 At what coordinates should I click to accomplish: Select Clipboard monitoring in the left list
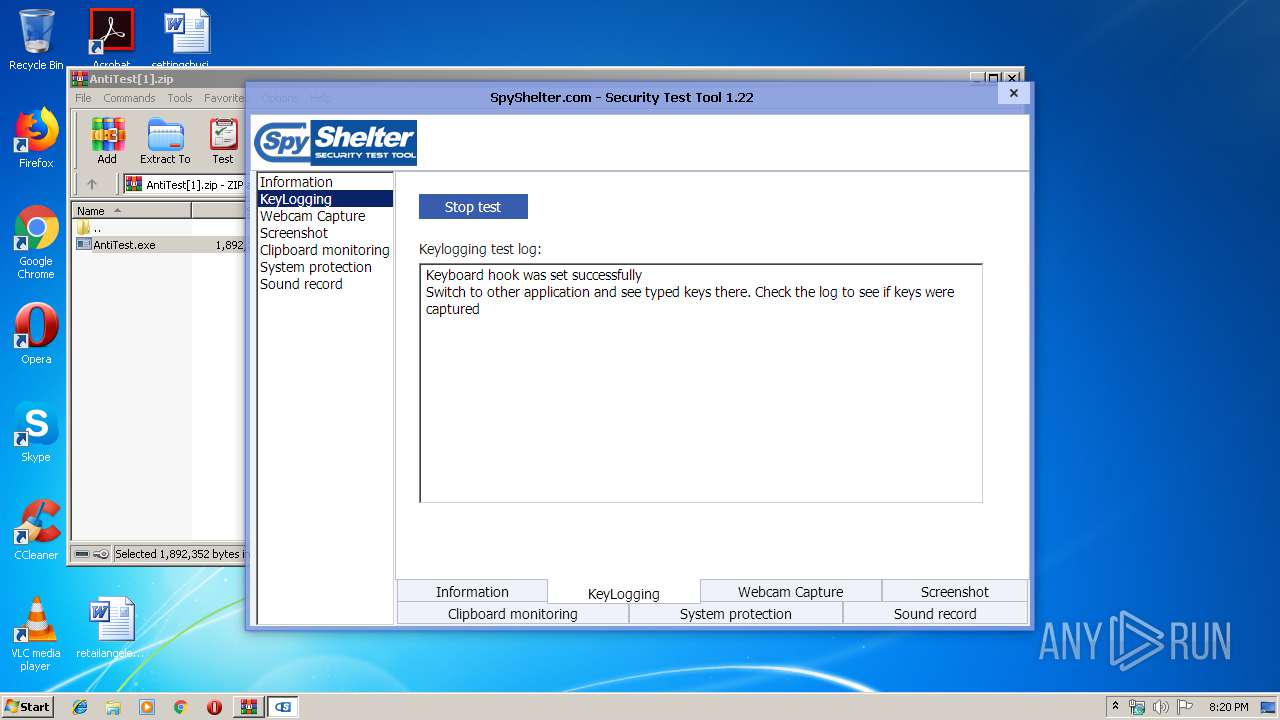[324, 250]
